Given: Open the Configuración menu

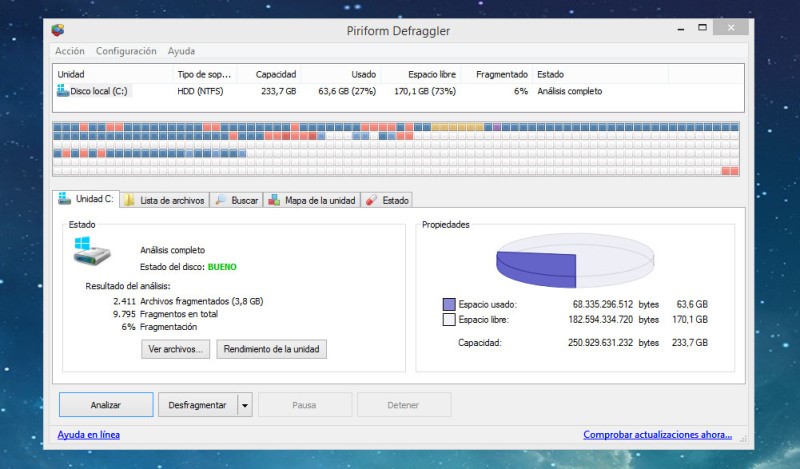Looking at the screenshot, I should click(126, 51).
